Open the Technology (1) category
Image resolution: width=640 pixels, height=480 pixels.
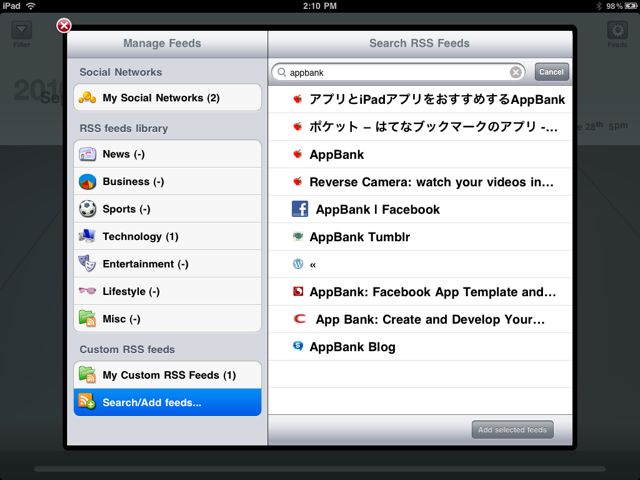(x=167, y=236)
